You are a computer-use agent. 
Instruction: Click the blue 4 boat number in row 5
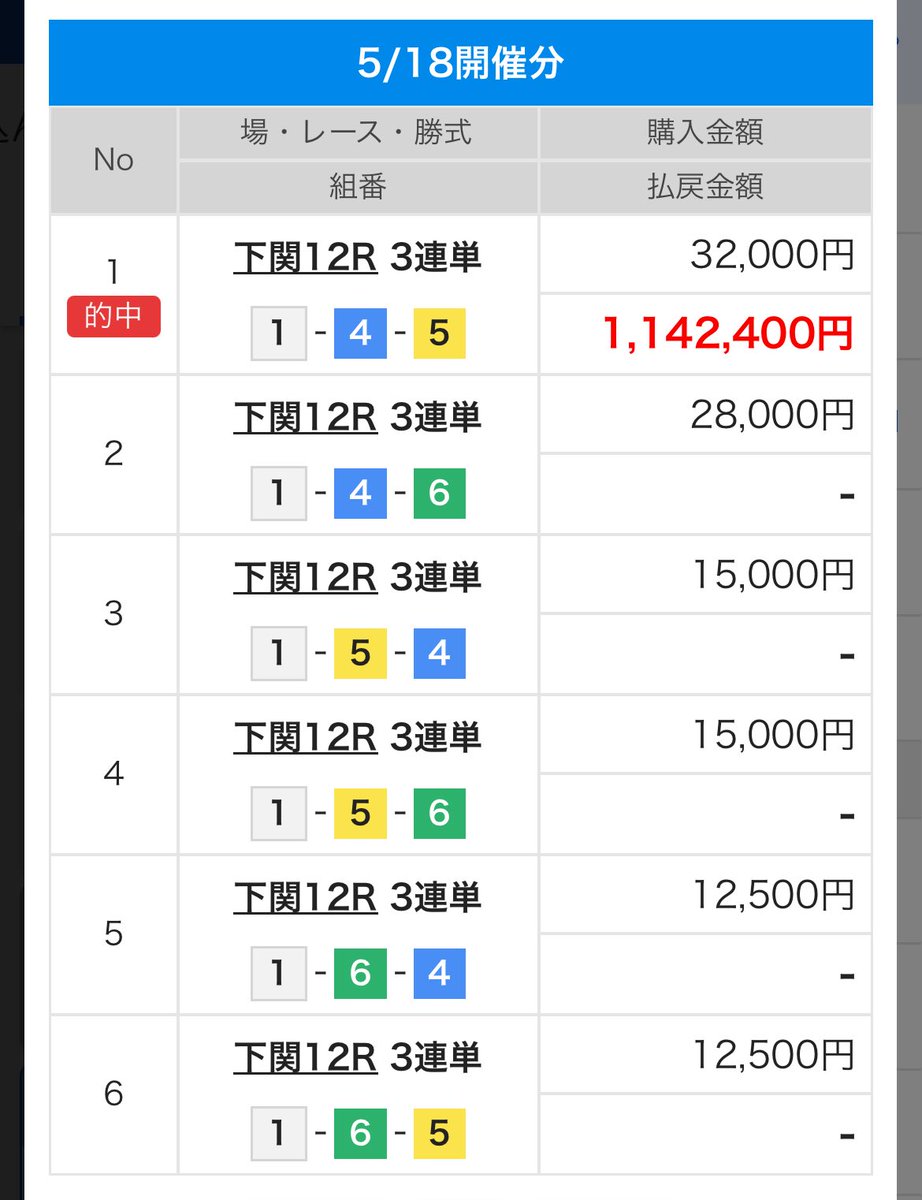pyautogui.click(x=439, y=973)
